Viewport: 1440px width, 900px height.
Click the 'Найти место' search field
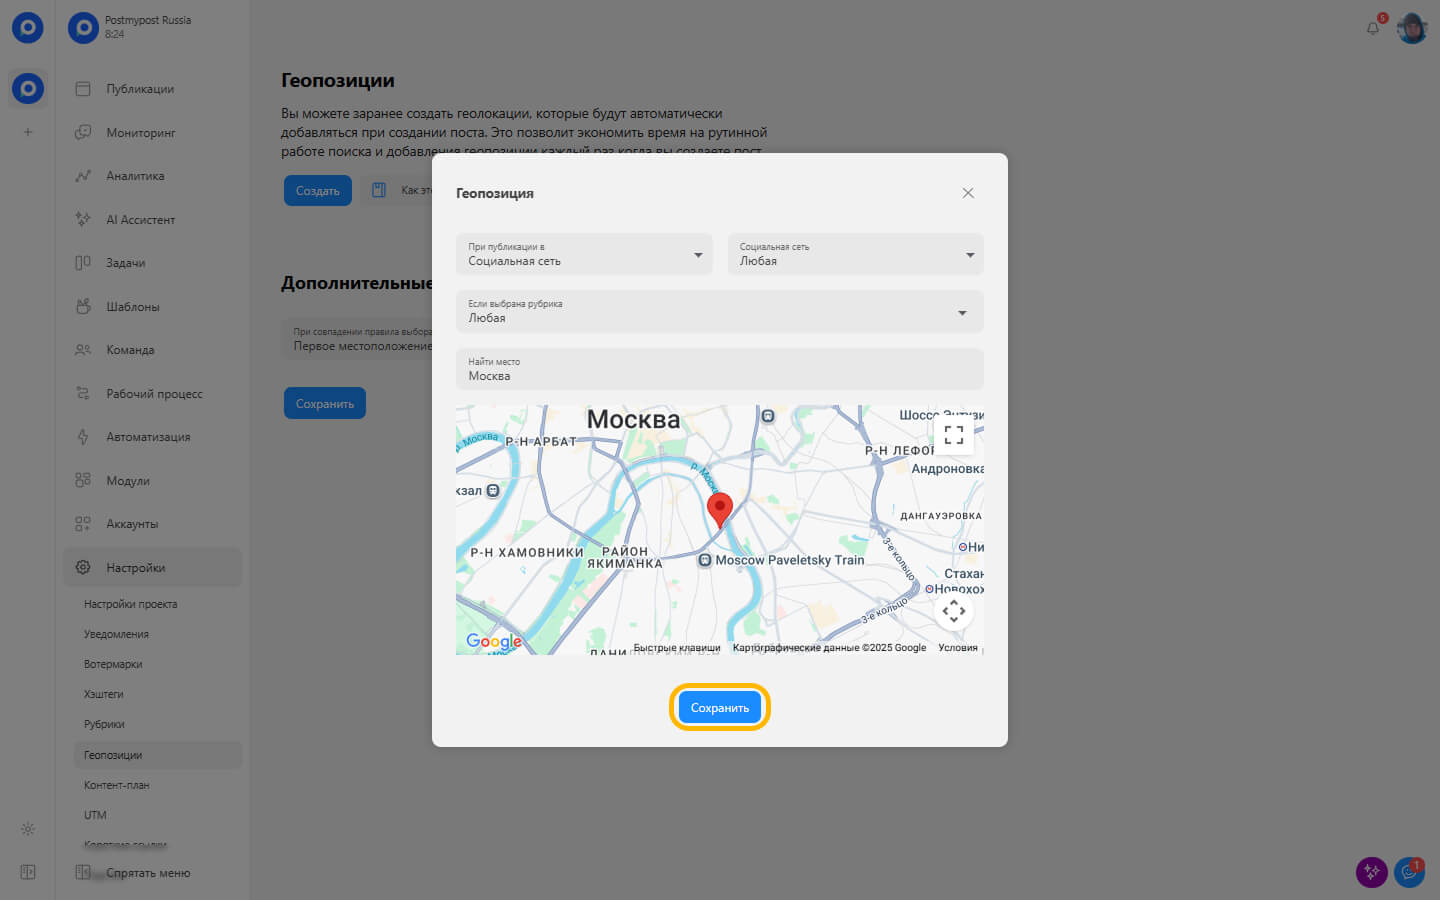click(x=719, y=369)
